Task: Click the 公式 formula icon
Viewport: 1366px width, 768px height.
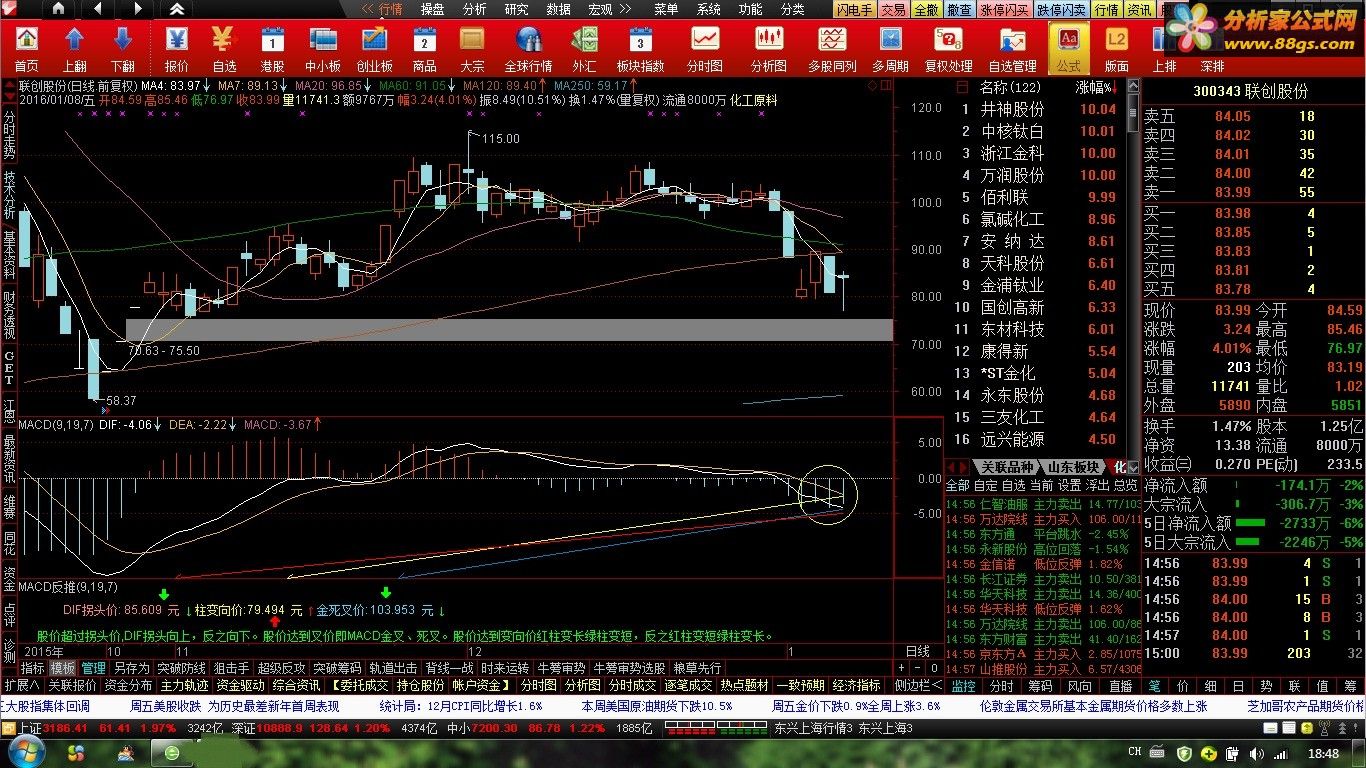Action: click(1068, 48)
